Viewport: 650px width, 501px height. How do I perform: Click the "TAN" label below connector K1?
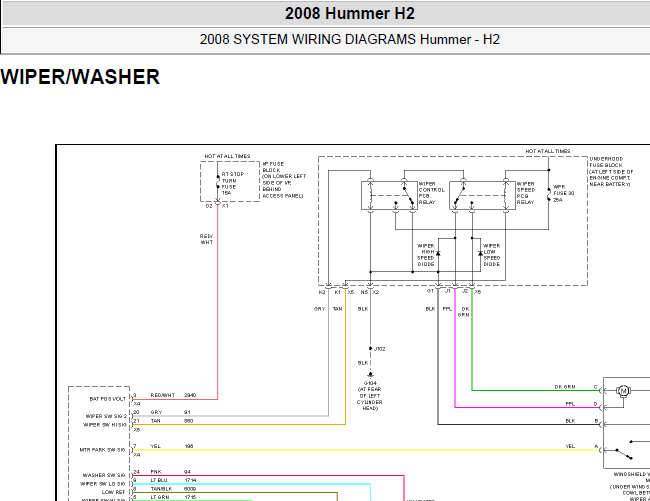pyautogui.click(x=337, y=309)
